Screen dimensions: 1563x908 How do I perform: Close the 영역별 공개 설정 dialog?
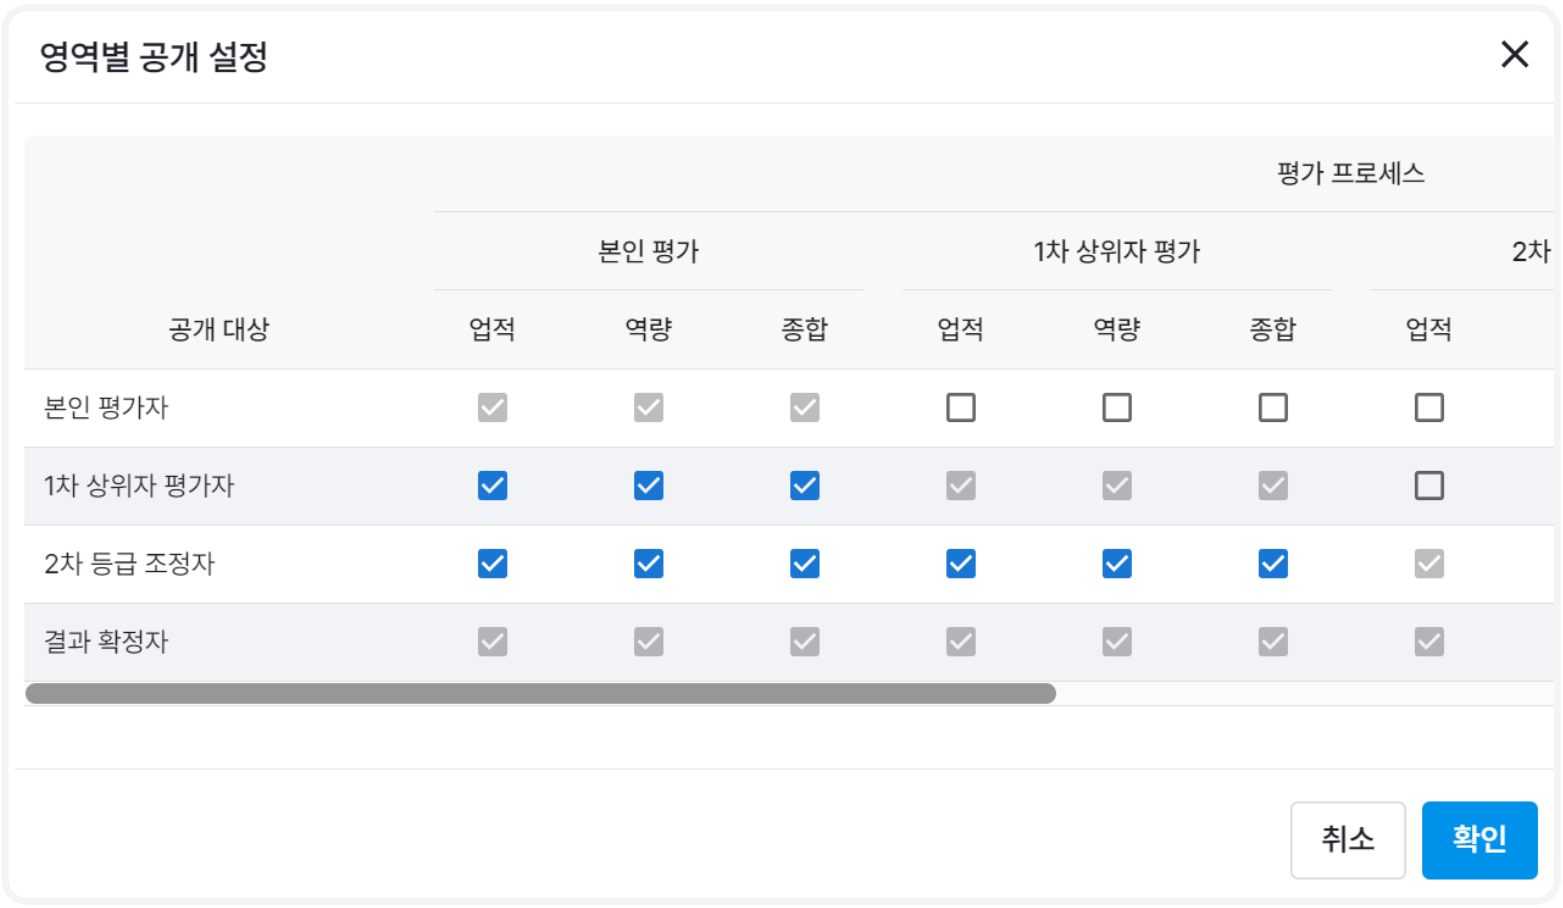click(x=1514, y=54)
